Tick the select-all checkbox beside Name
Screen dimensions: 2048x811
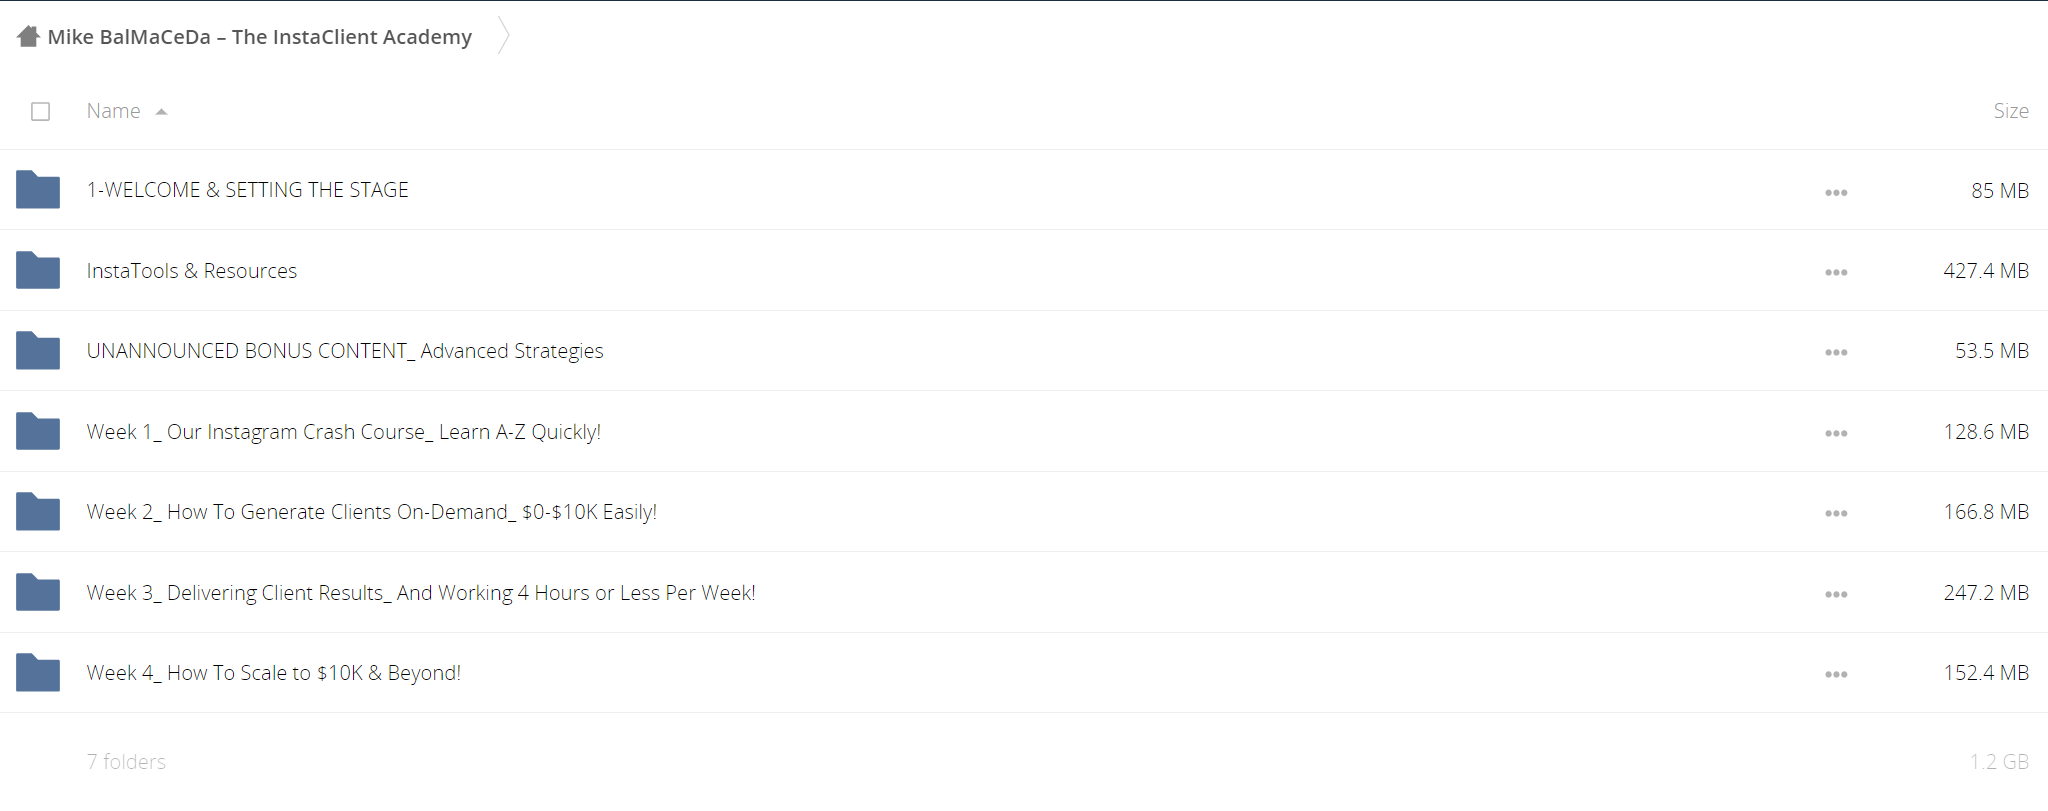tap(41, 111)
